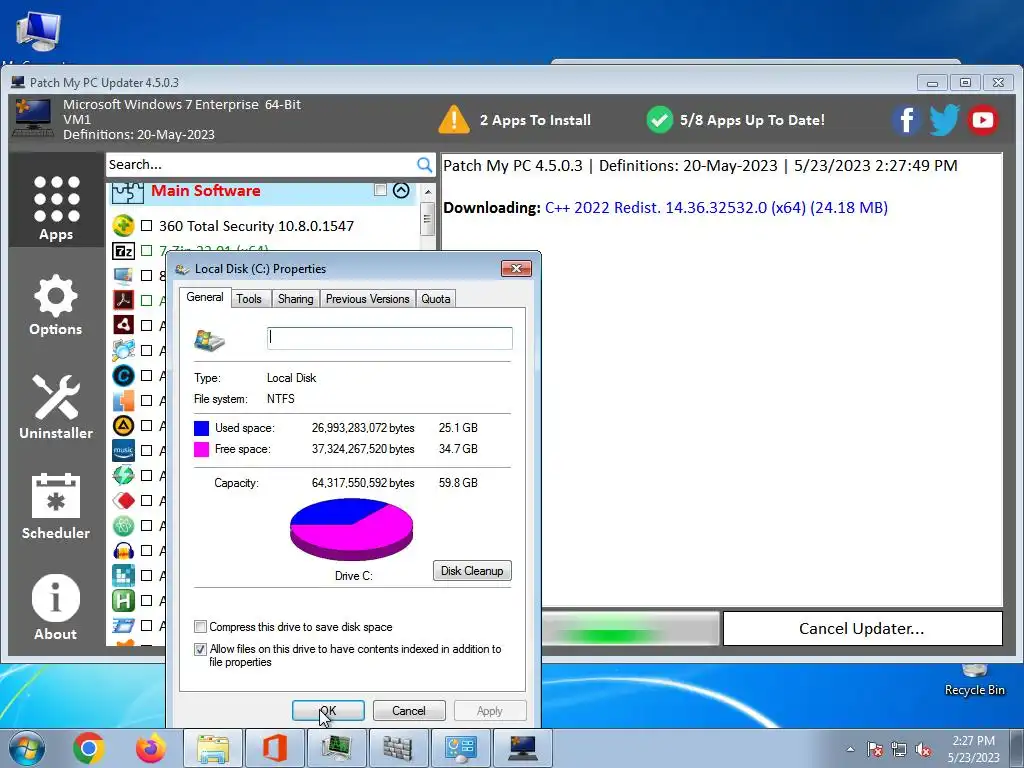Screen dimensions: 1024x768
Task: Open the Scheduler calendar section
Action: point(56,506)
